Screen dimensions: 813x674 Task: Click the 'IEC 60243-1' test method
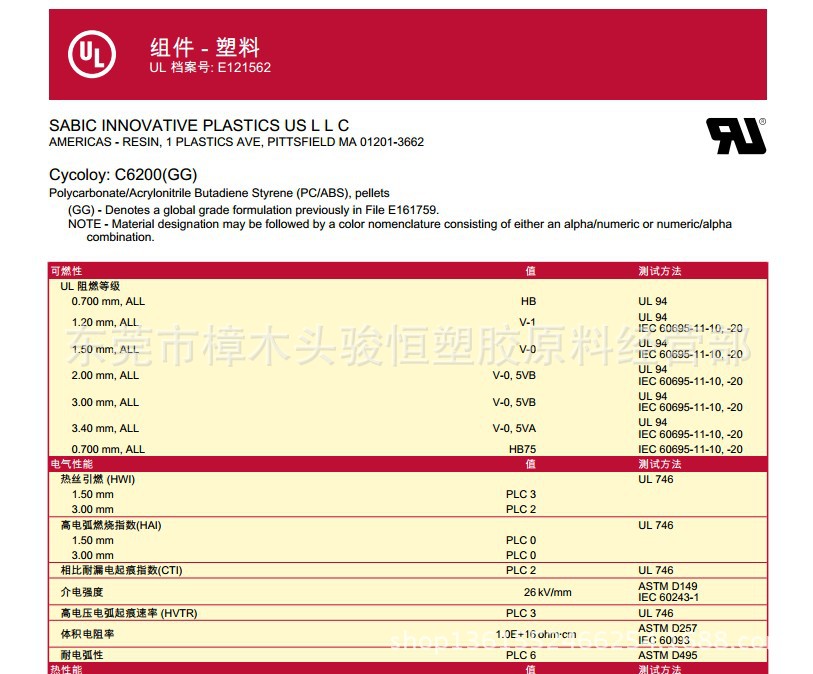pos(668,597)
